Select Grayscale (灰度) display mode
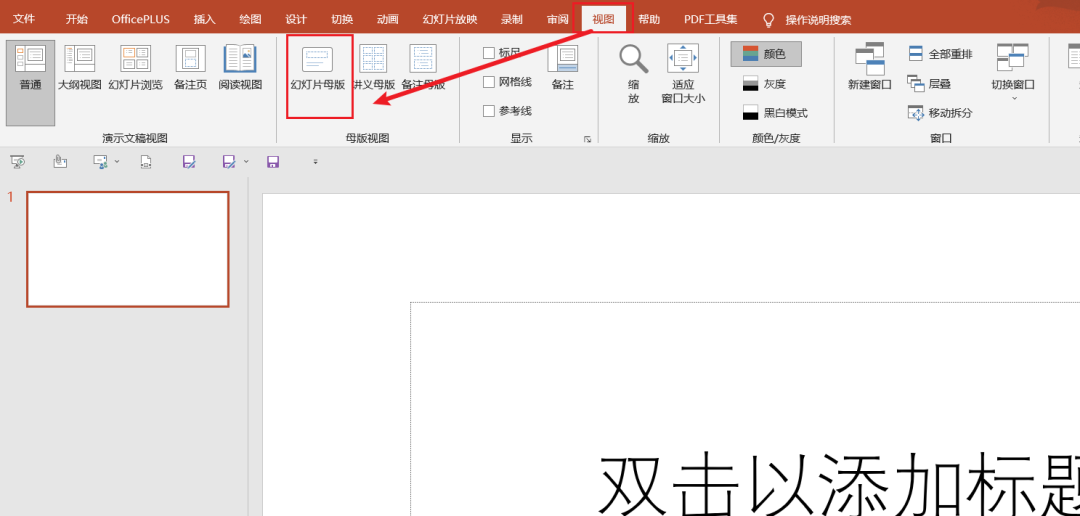This screenshot has width=1080, height=516. click(765, 84)
